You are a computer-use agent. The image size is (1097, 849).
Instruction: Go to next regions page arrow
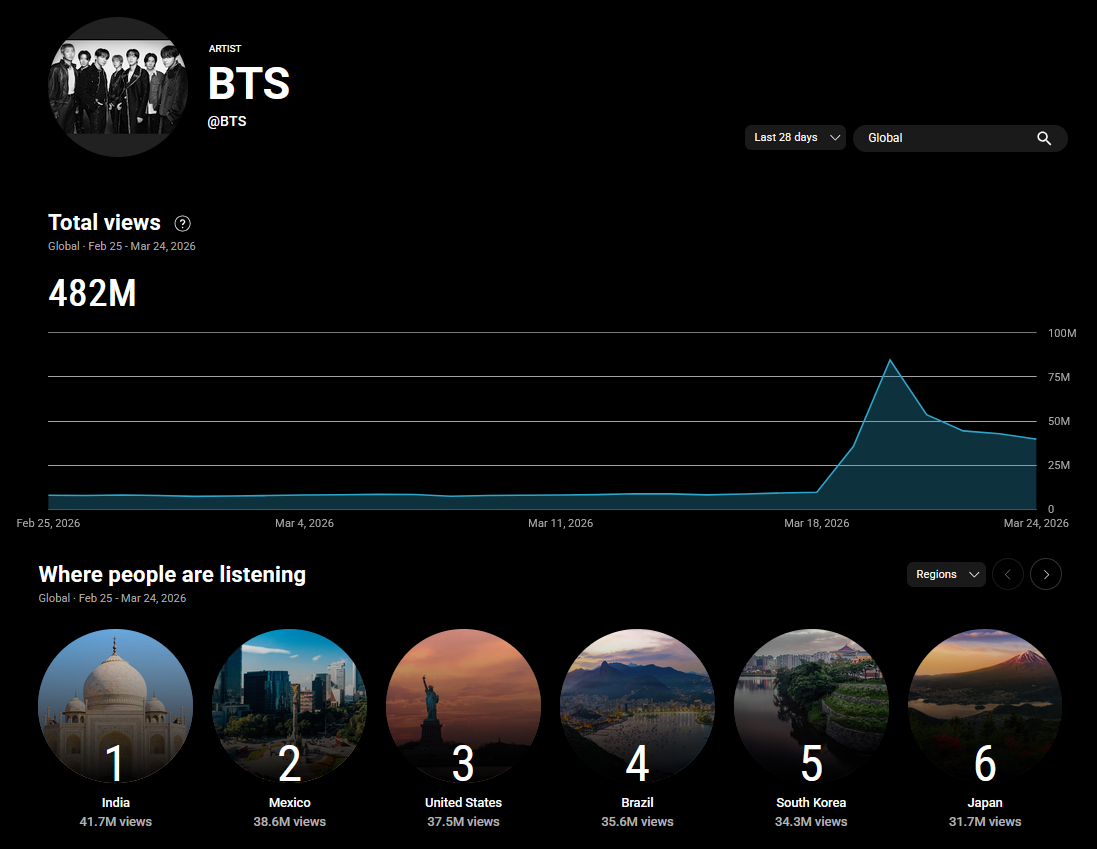tap(1046, 574)
